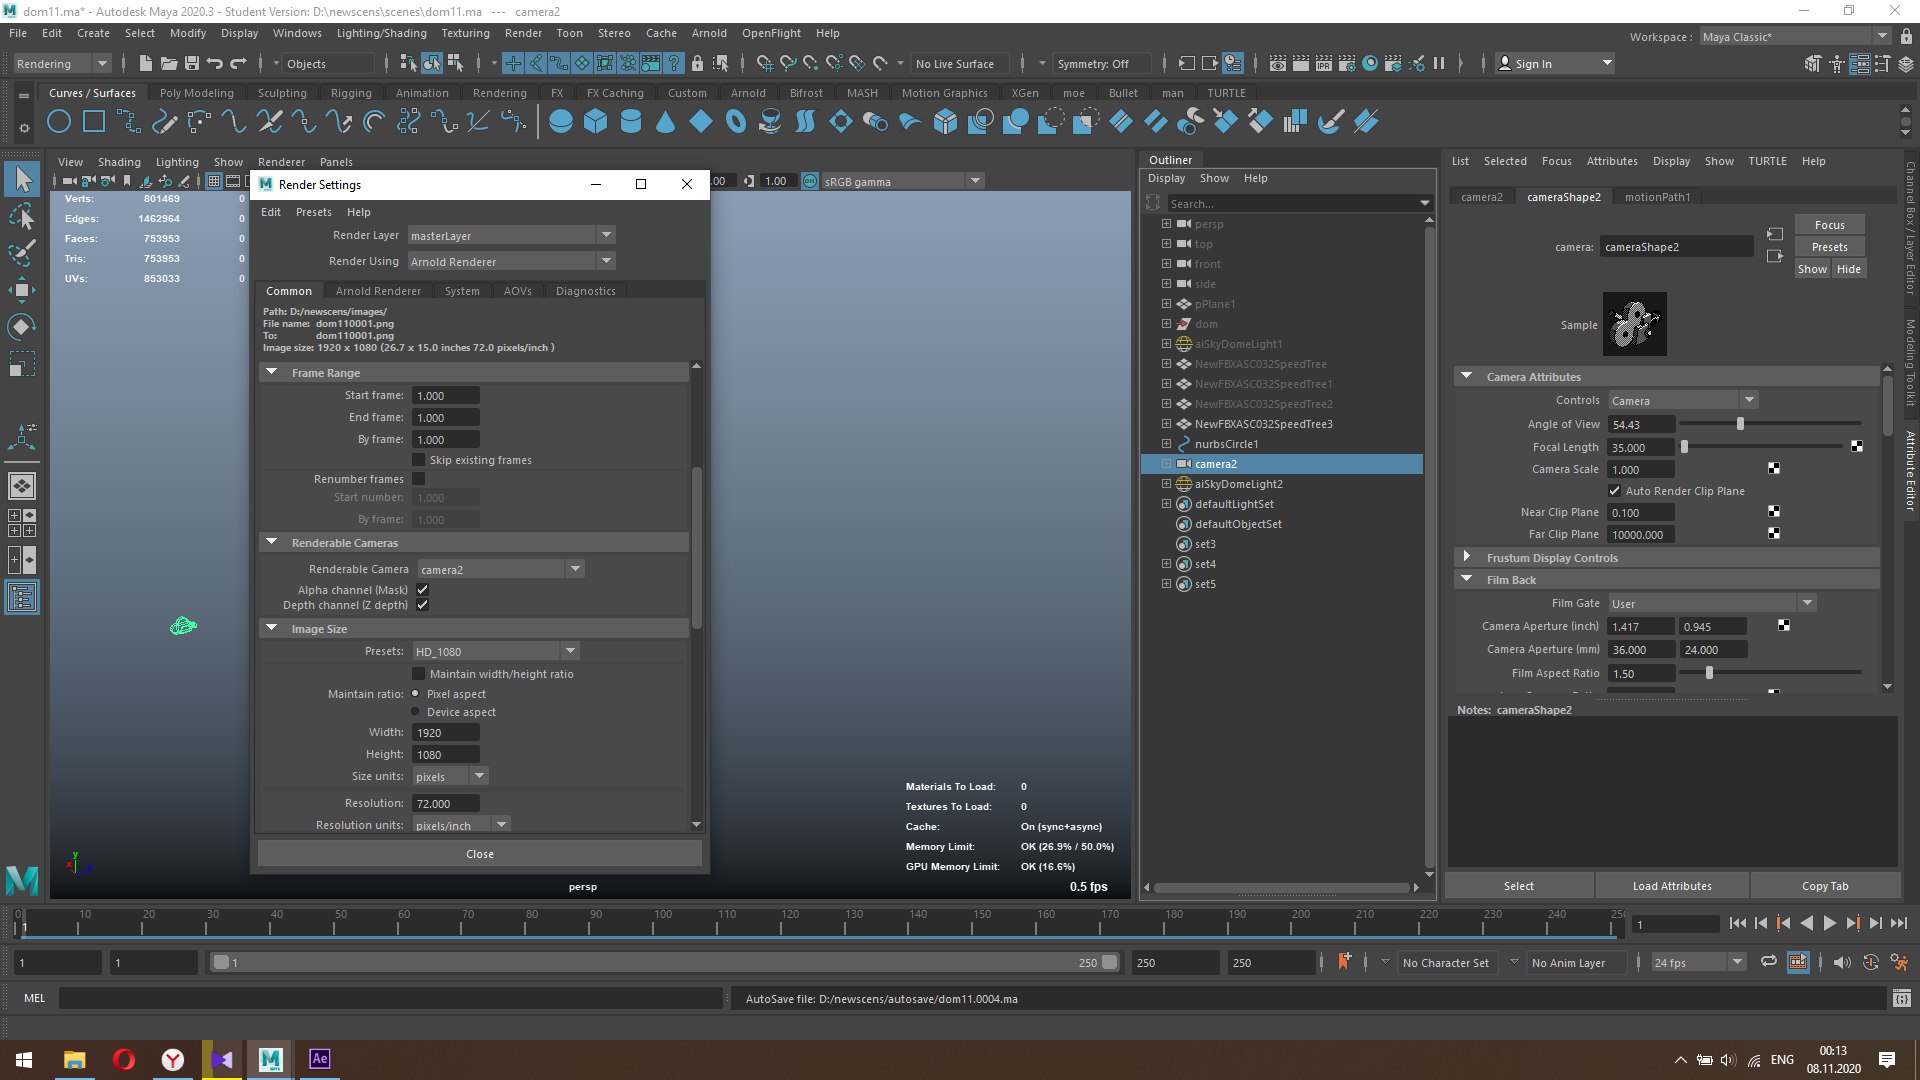Toggle Alpha channel (Mask) checkbox
Screen dimensions: 1920x1080
(423, 590)
